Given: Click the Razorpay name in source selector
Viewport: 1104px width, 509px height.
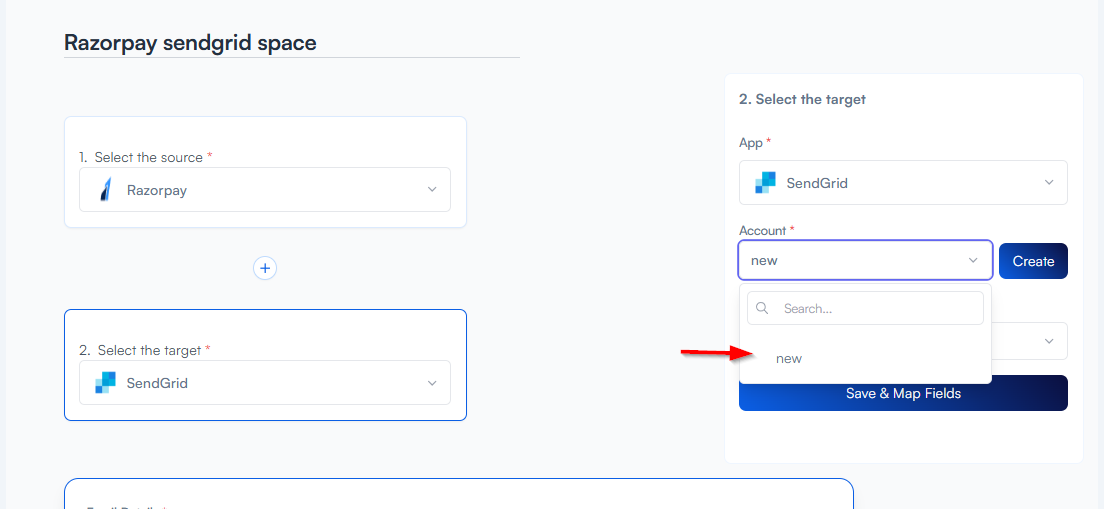Looking at the screenshot, I should pos(157,190).
